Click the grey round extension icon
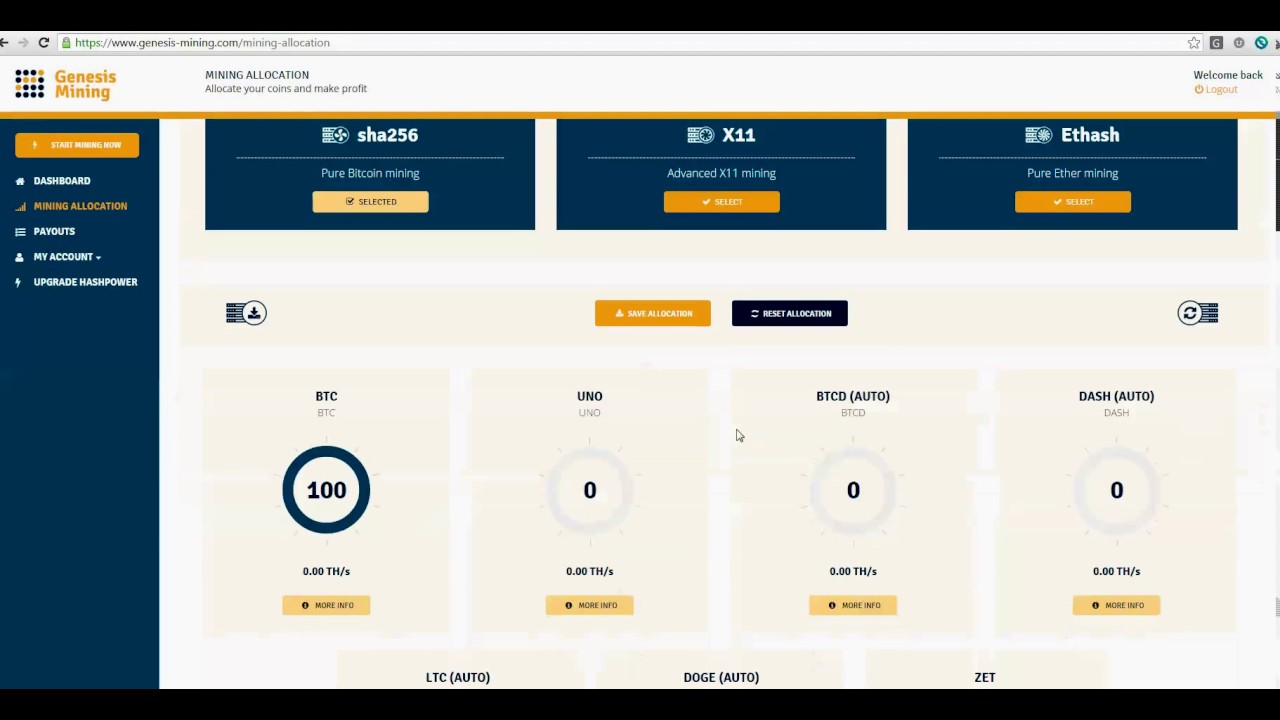The image size is (1280, 720). [x=1239, y=43]
